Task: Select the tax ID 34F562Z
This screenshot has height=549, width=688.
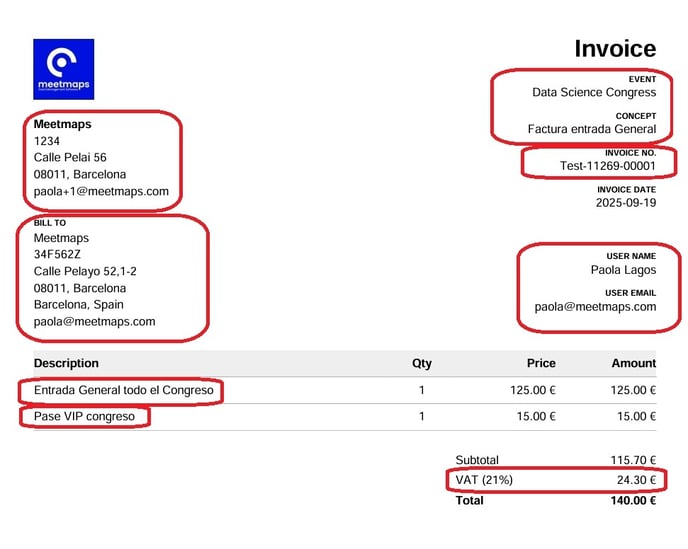Action: 57,255
